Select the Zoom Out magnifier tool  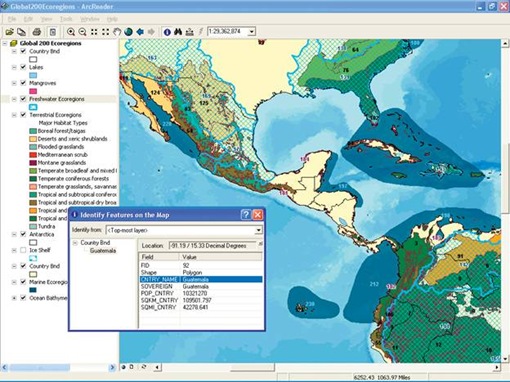tap(82, 32)
